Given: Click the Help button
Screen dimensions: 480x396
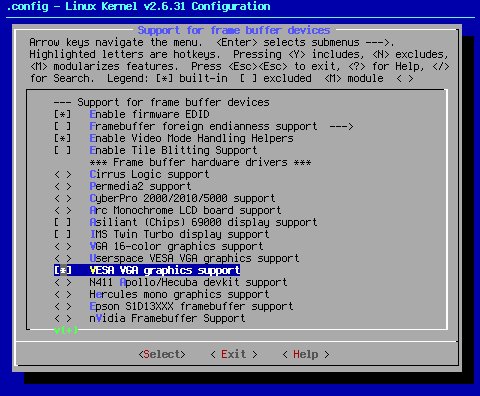Looking at the screenshot, I should [306, 354].
